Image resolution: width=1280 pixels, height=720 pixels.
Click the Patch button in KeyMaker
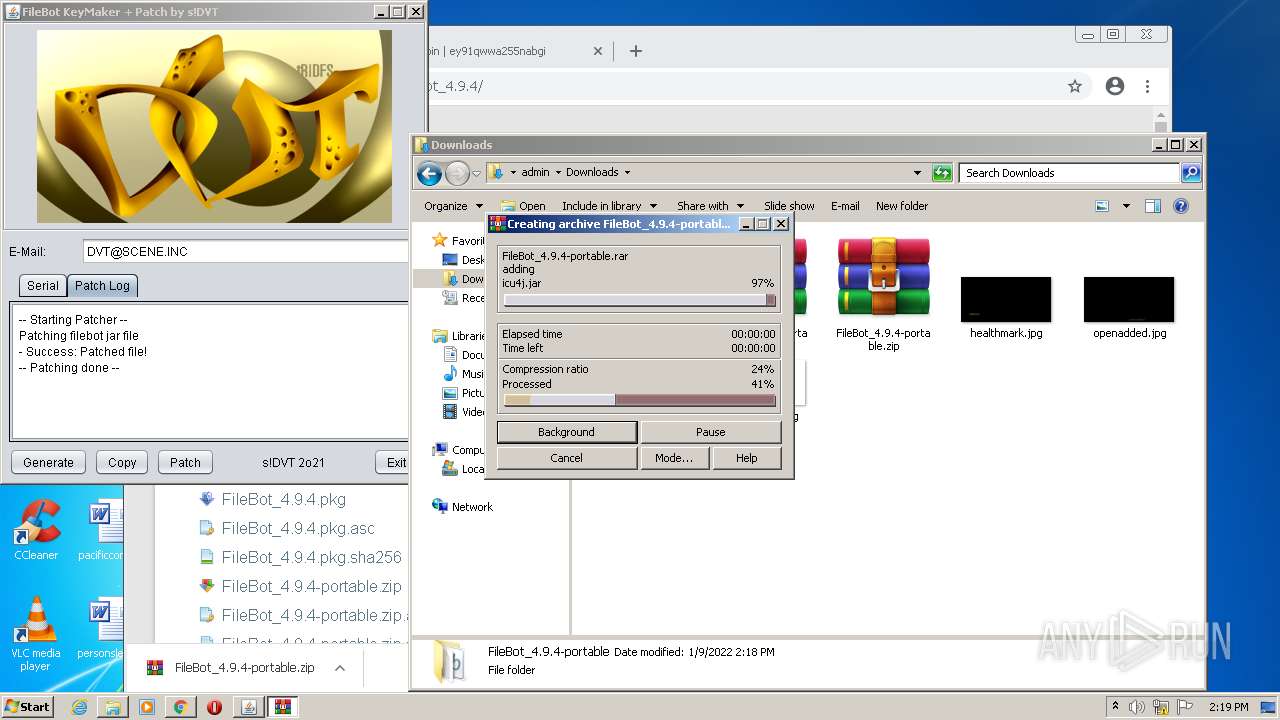click(x=185, y=462)
